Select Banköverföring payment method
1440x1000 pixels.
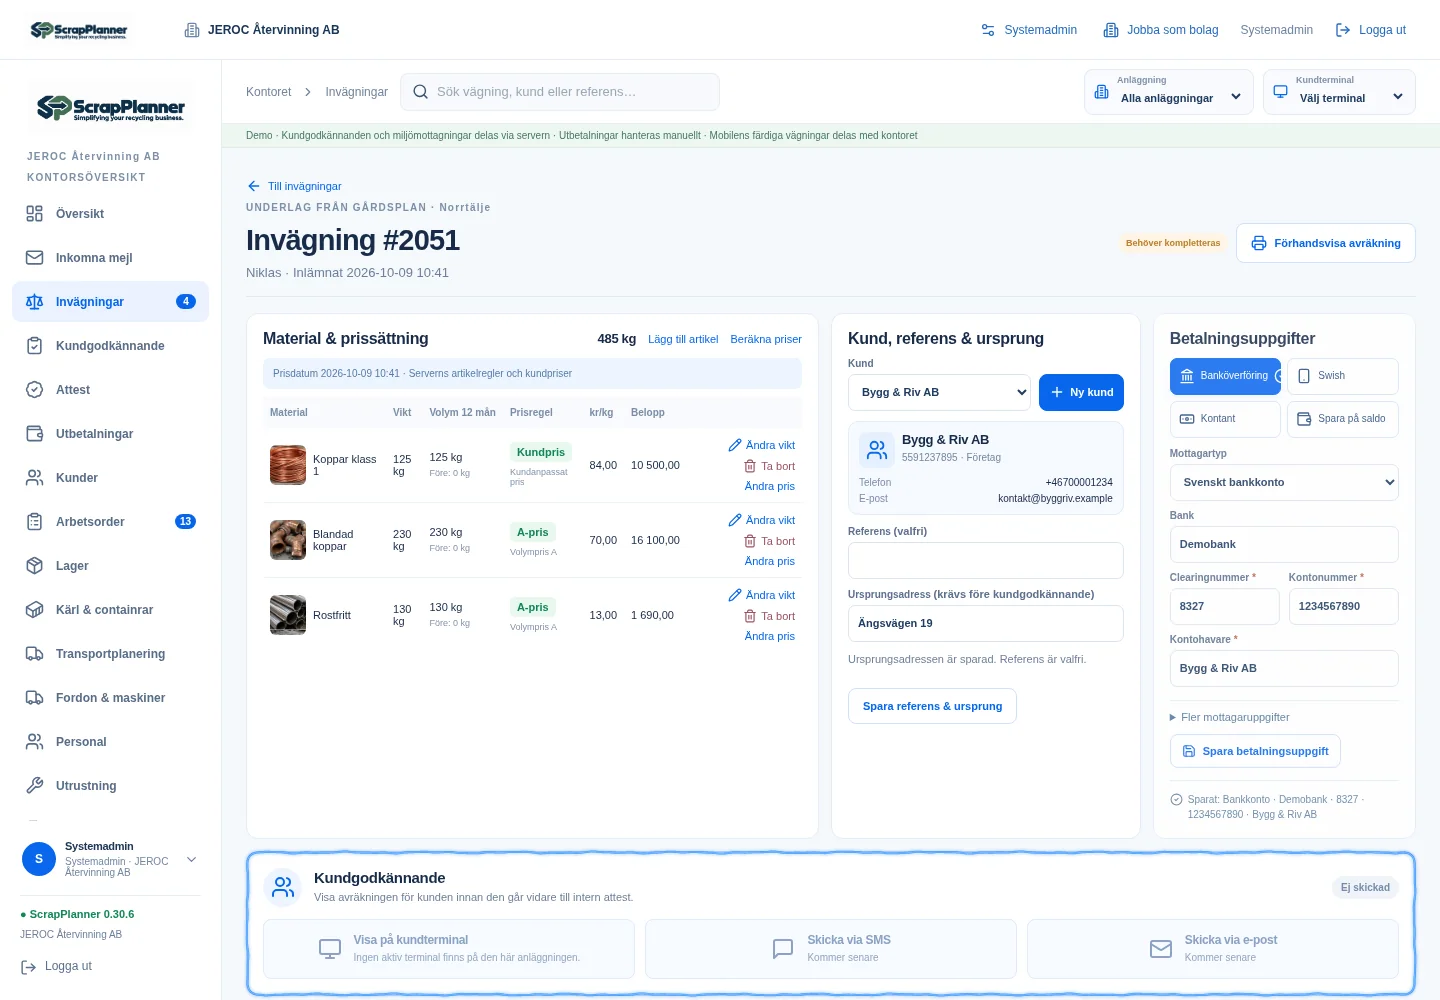point(1225,376)
